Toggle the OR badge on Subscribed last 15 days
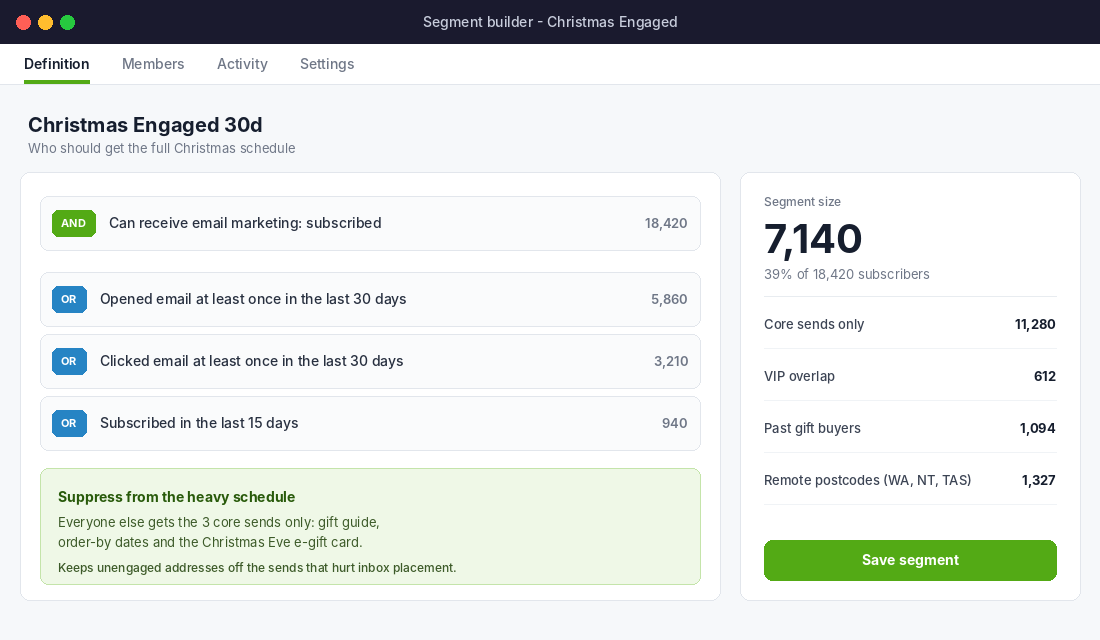The height and width of the screenshot is (640, 1100). tap(69, 423)
